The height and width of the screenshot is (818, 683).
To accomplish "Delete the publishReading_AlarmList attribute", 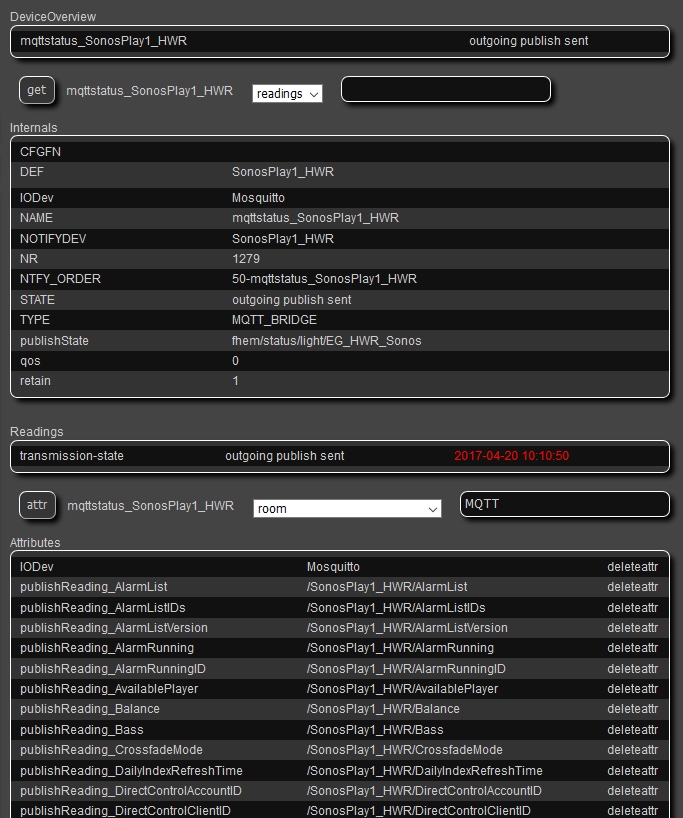I will coord(632,587).
